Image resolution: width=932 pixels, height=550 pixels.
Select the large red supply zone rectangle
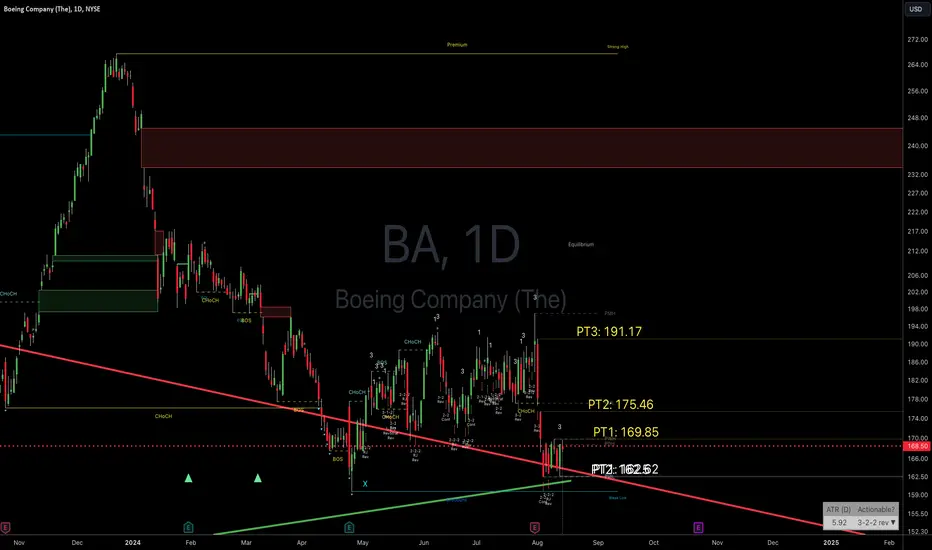tap(522, 147)
